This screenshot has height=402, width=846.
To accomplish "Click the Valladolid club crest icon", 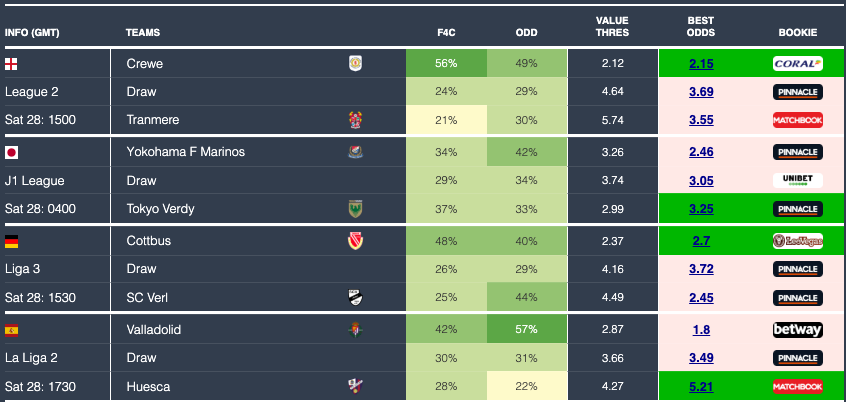I will (355, 329).
